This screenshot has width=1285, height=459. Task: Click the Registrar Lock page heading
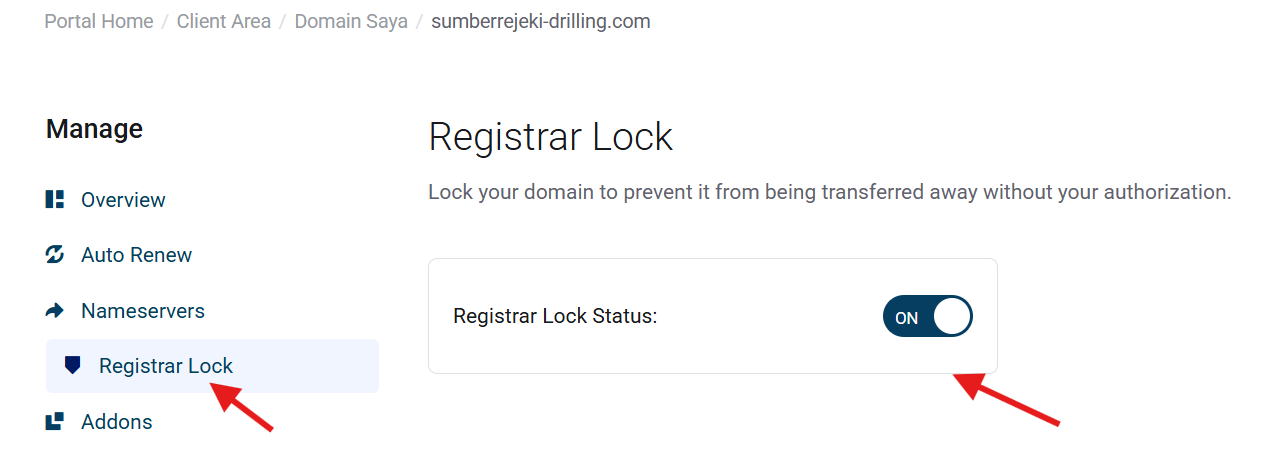tap(550, 137)
